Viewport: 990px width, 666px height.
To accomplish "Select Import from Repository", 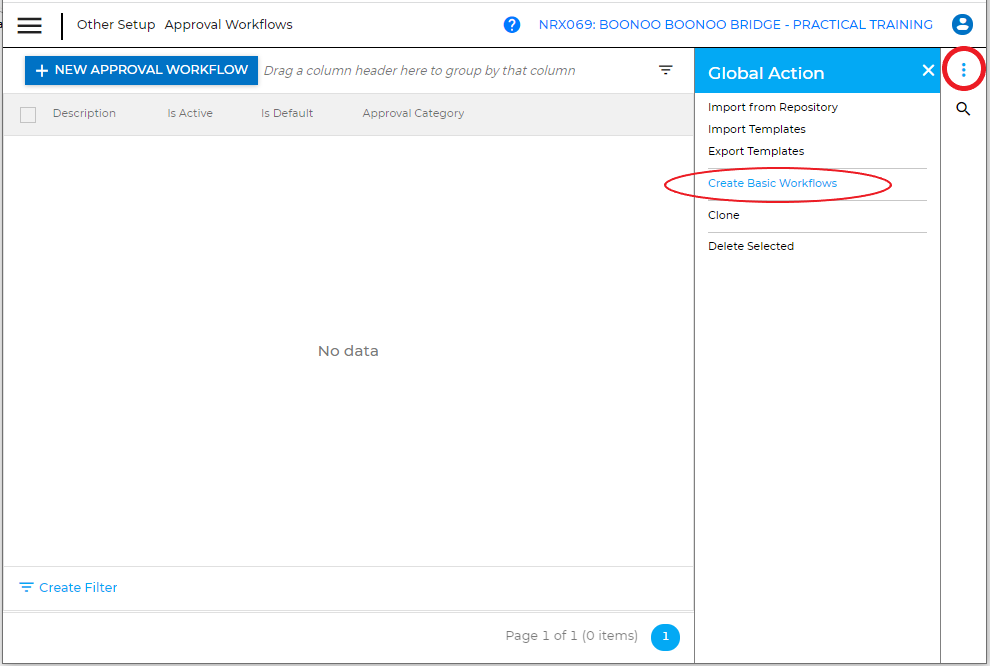I will pyautogui.click(x=772, y=107).
